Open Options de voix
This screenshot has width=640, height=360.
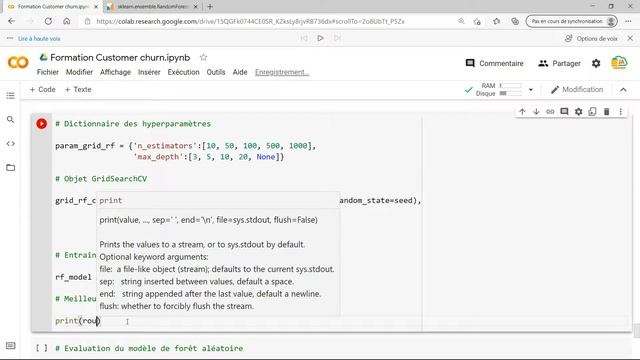tap(591, 38)
